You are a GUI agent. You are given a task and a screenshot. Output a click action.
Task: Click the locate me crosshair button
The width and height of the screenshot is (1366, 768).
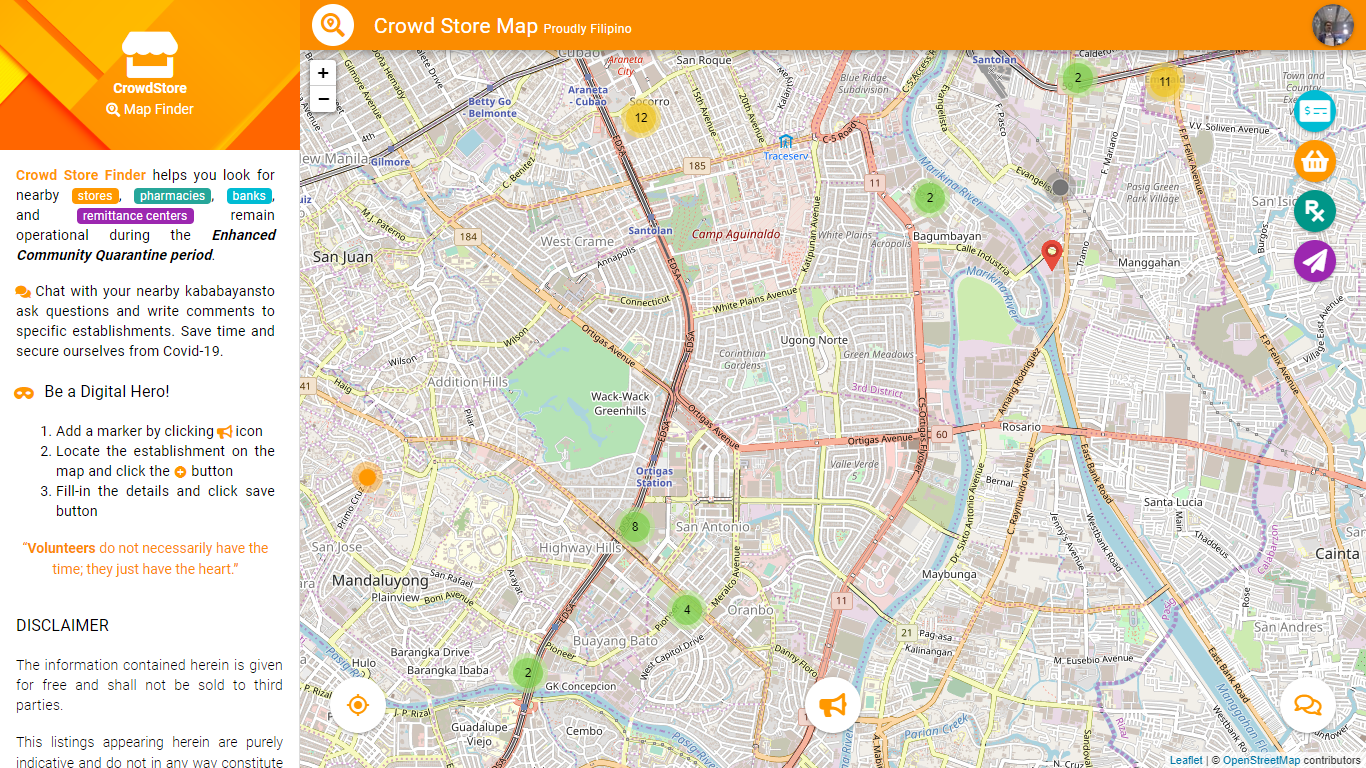(x=358, y=705)
